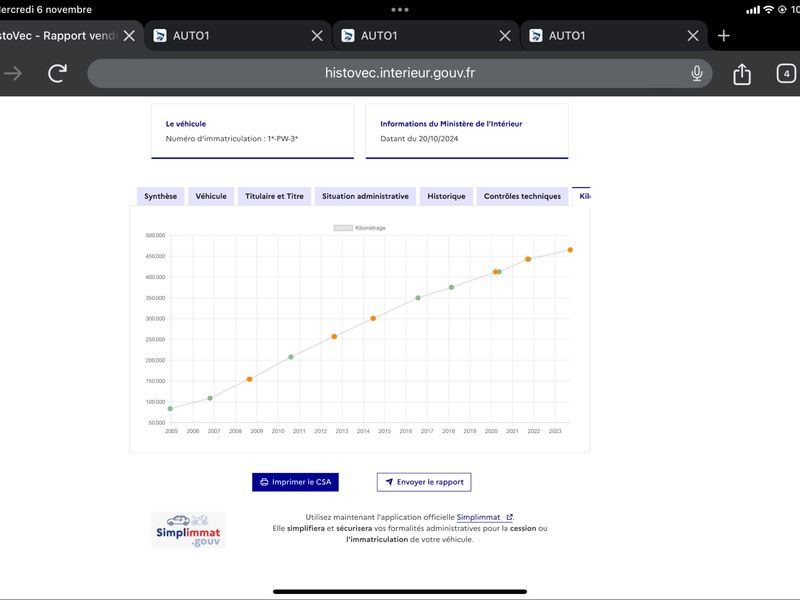800x600 pixels.
Task: Reload the page with the refresh icon
Action: click(x=58, y=73)
